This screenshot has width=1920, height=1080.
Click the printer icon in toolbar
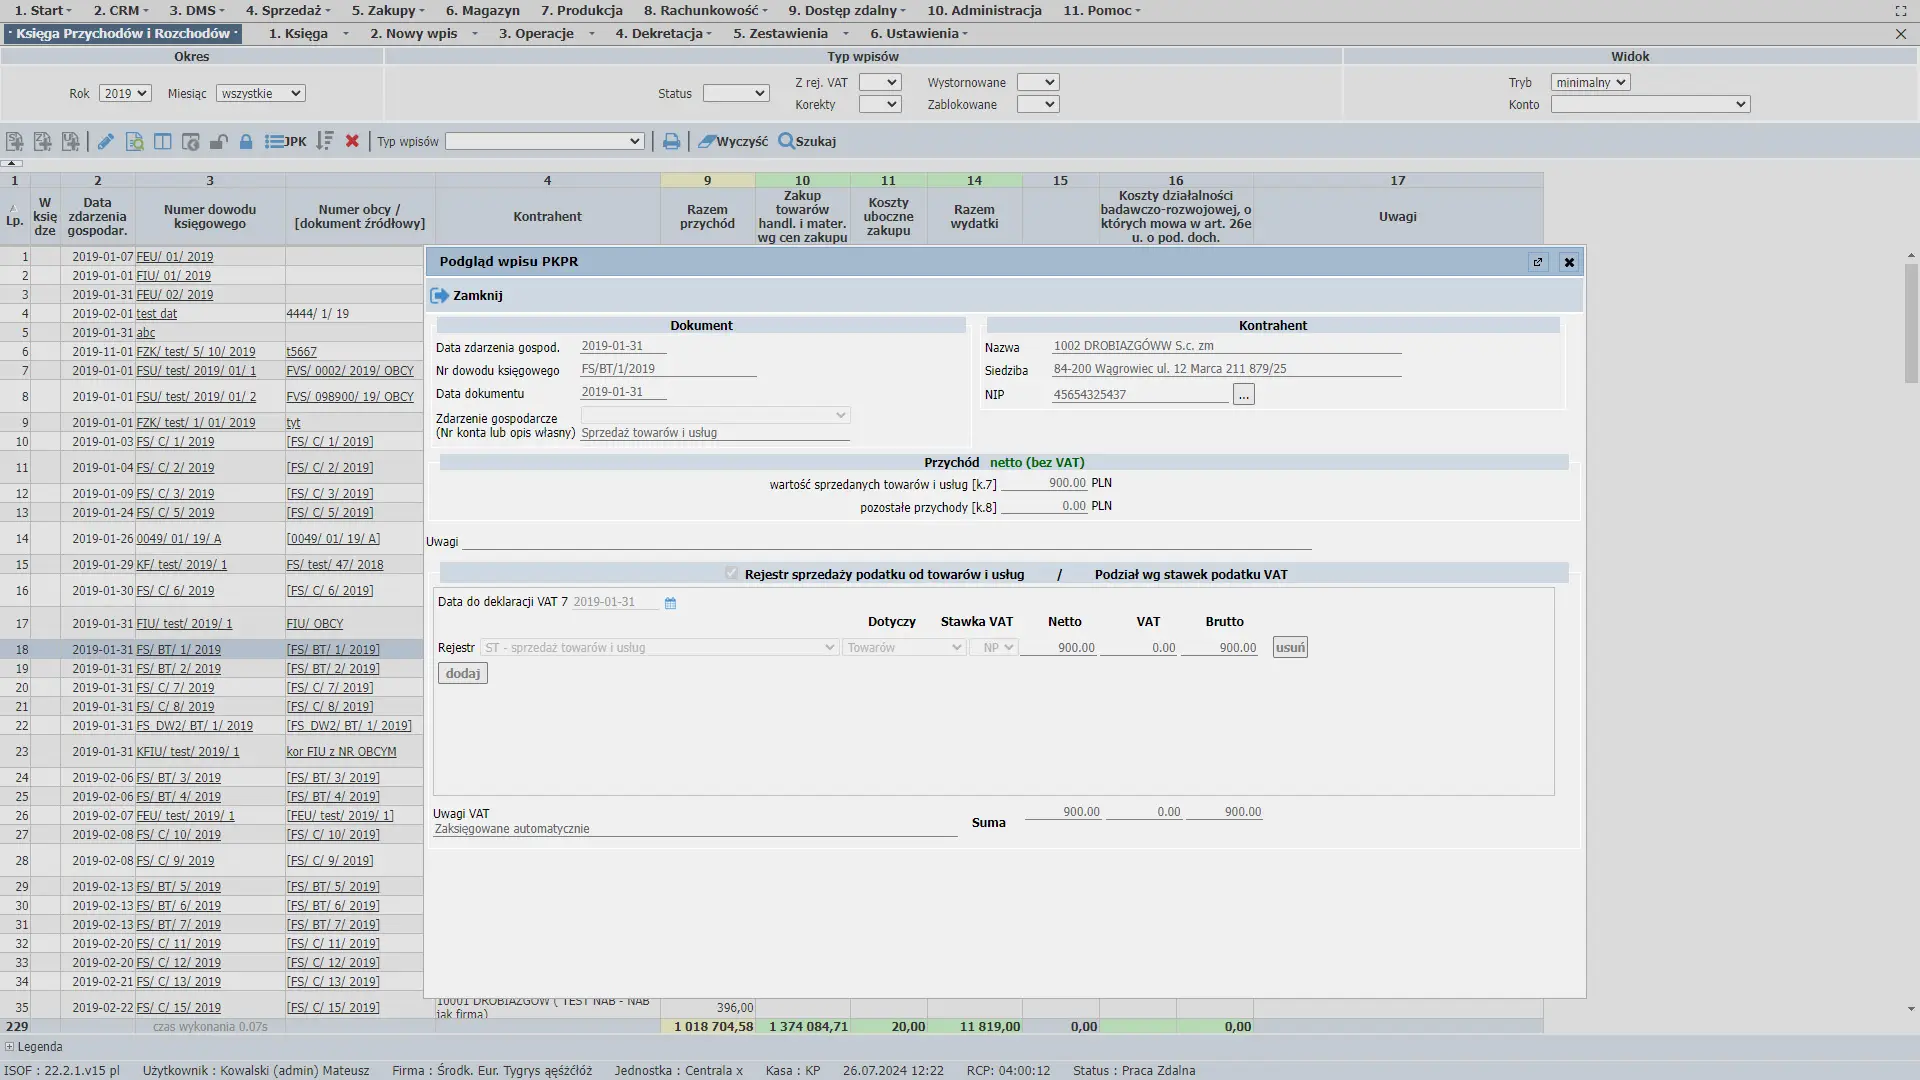671,142
